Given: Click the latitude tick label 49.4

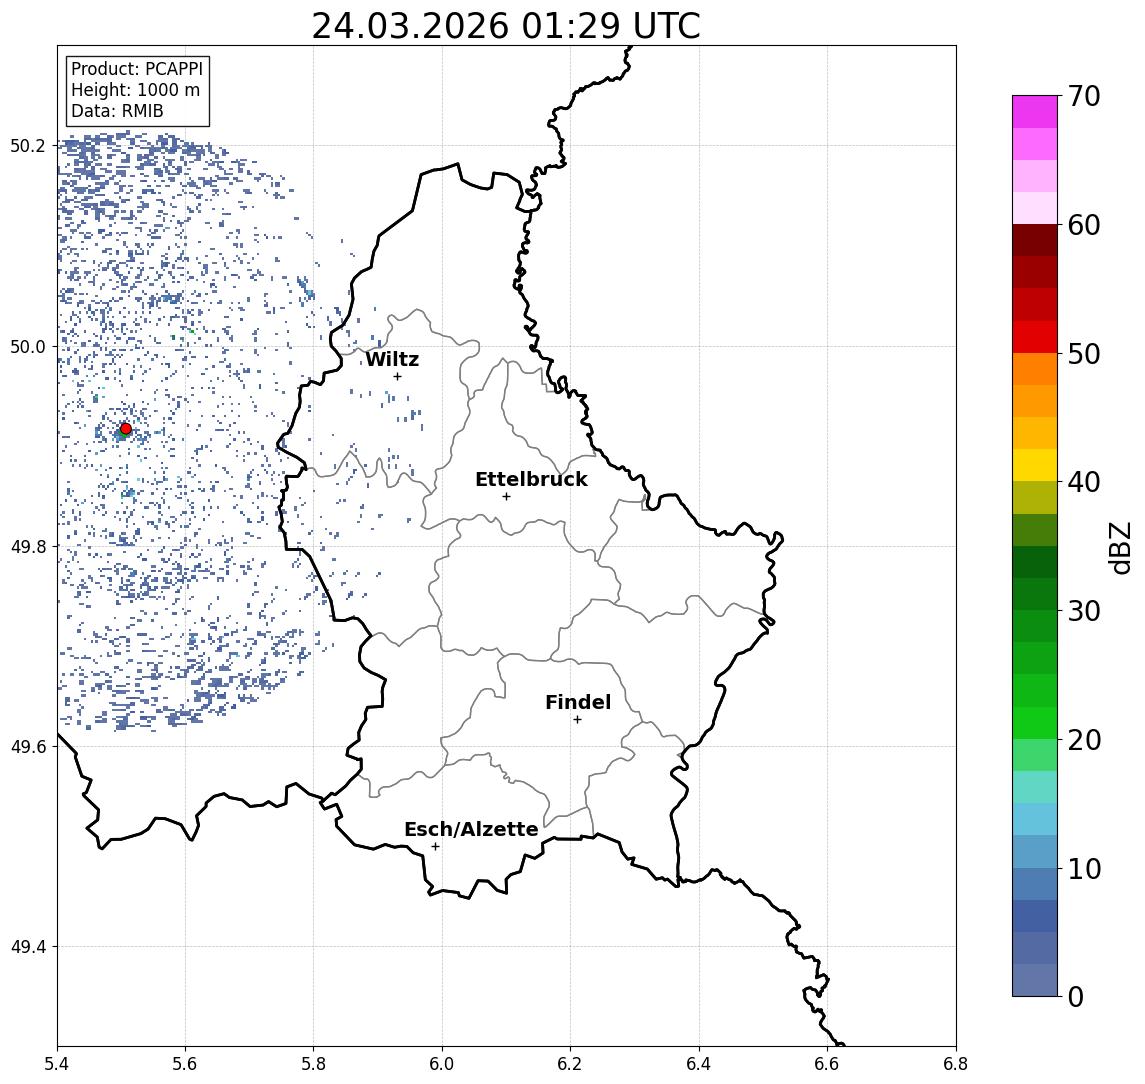Looking at the screenshot, I should tap(27, 947).
